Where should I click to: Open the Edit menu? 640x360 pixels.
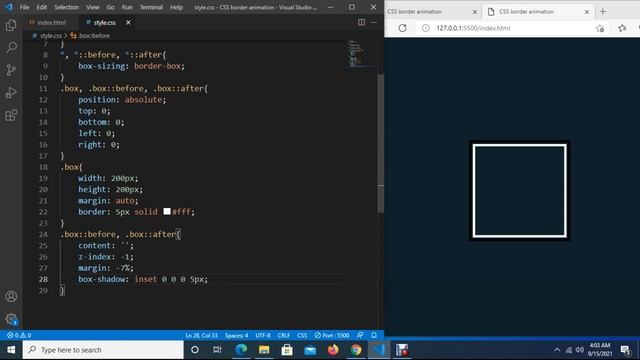(x=42, y=7)
